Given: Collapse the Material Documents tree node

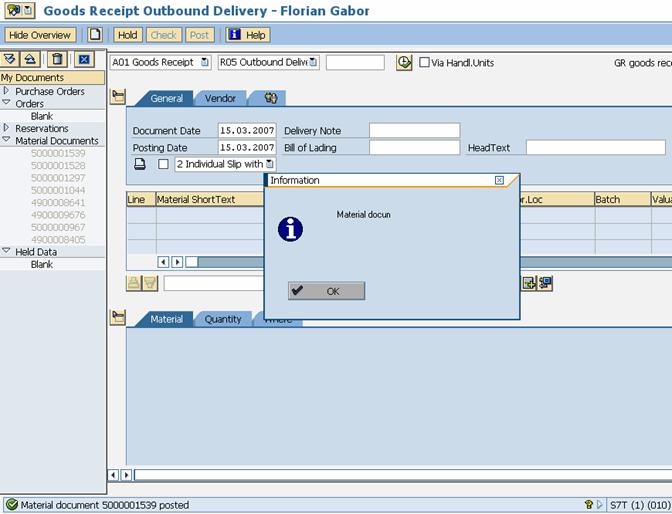Looking at the screenshot, I should [6, 141].
